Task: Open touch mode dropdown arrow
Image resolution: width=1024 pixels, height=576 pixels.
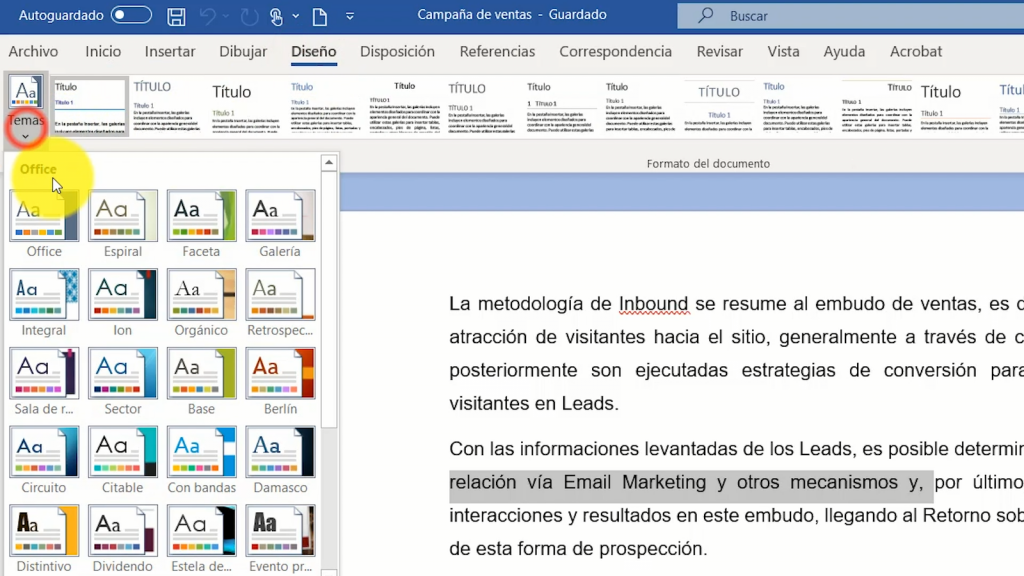Action: click(296, 16)
